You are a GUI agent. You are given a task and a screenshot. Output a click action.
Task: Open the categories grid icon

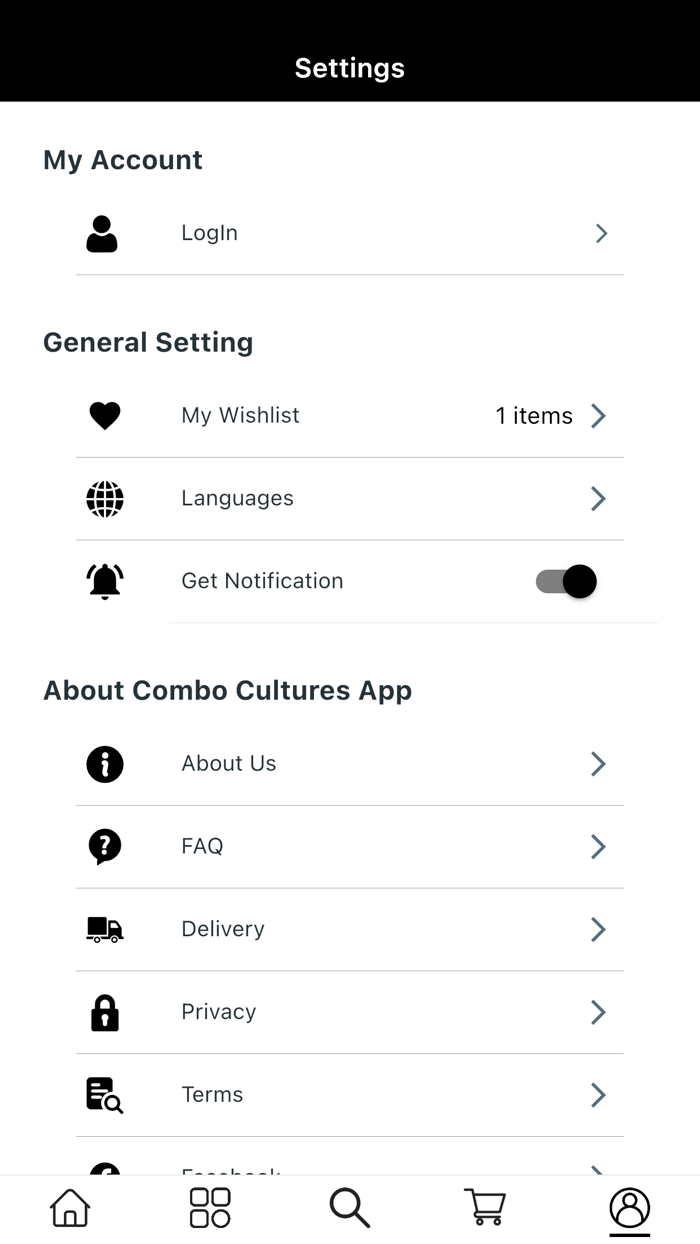pyautogui.click(x=208, y=1207)
